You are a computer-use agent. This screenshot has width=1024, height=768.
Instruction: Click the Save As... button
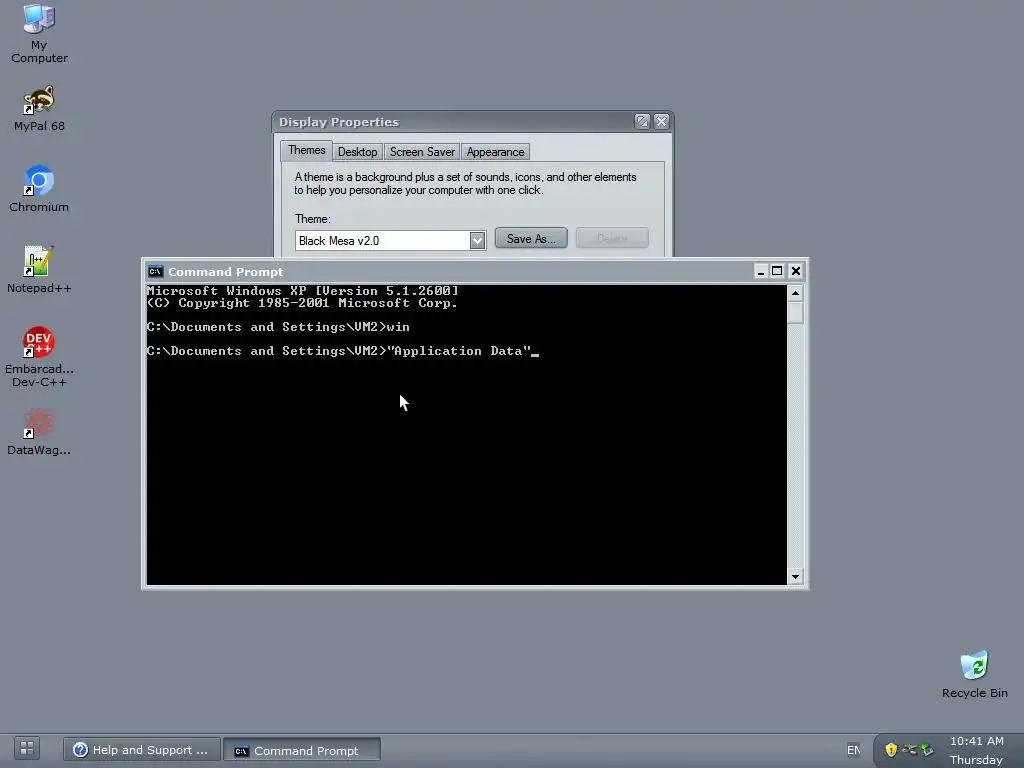pyautogui.click(x=531, y=238)
